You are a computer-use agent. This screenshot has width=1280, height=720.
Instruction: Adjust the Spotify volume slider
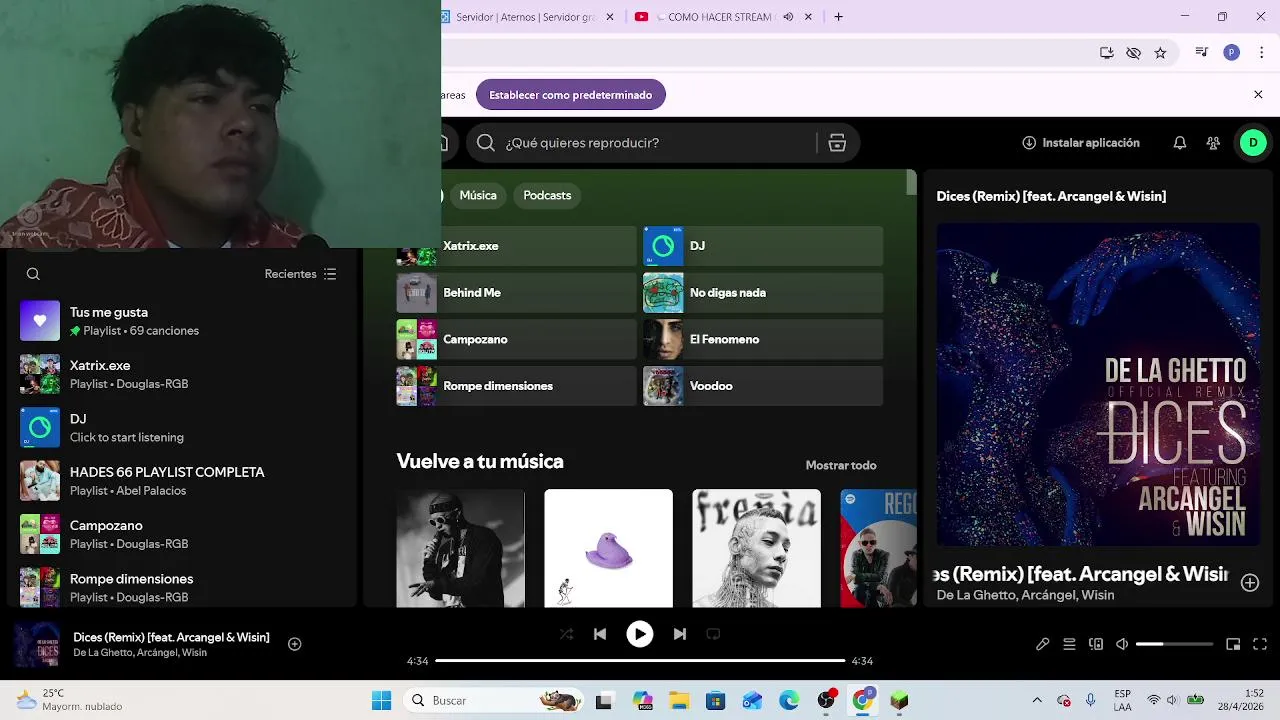(x=1174, y=644)
